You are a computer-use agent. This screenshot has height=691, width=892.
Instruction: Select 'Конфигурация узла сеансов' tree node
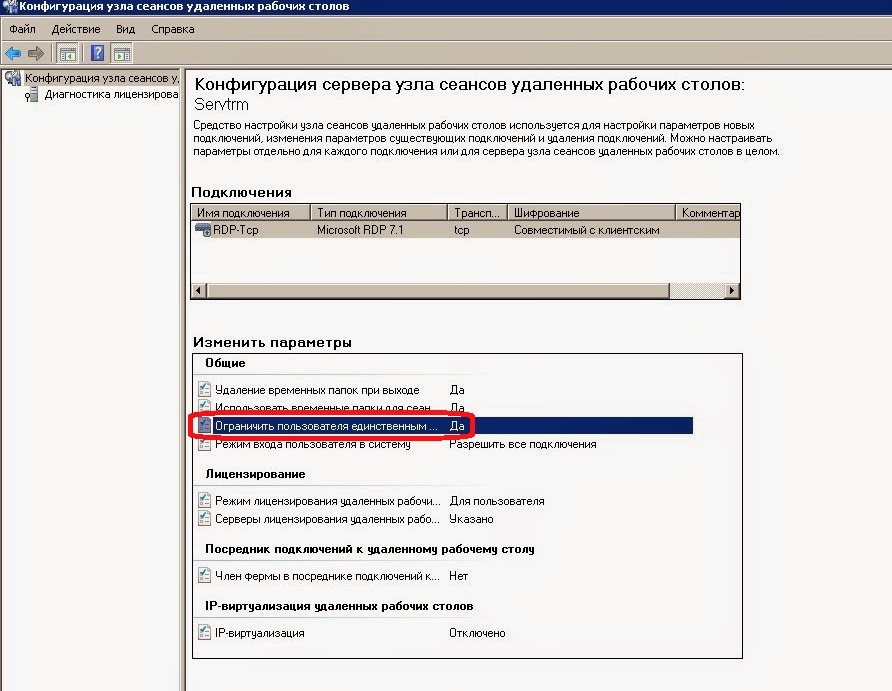102,78
